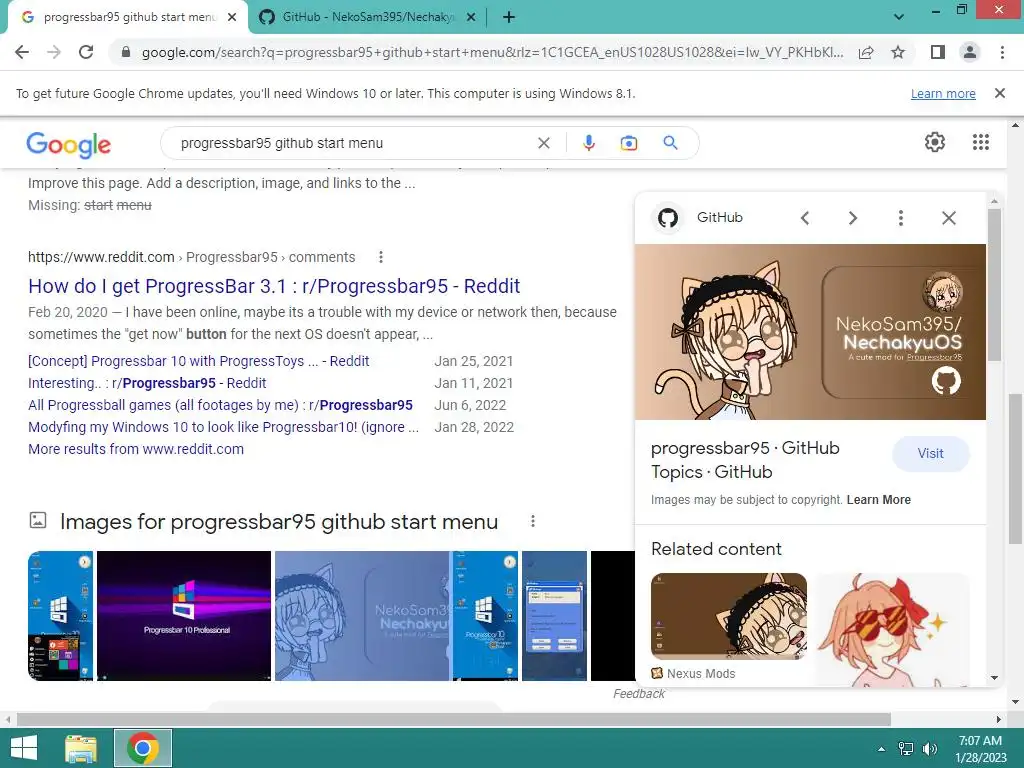Click Learn more about Chrome updates
The width and height of the screenshot is (1024, 768).
pos(943,93)
